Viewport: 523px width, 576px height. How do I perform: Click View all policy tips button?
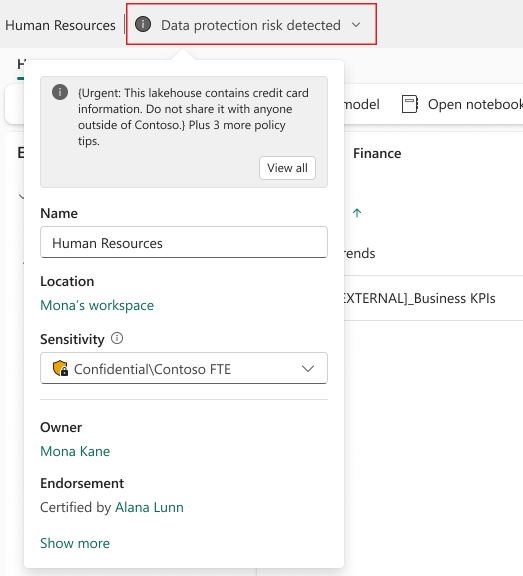click(x=287, y=168)
